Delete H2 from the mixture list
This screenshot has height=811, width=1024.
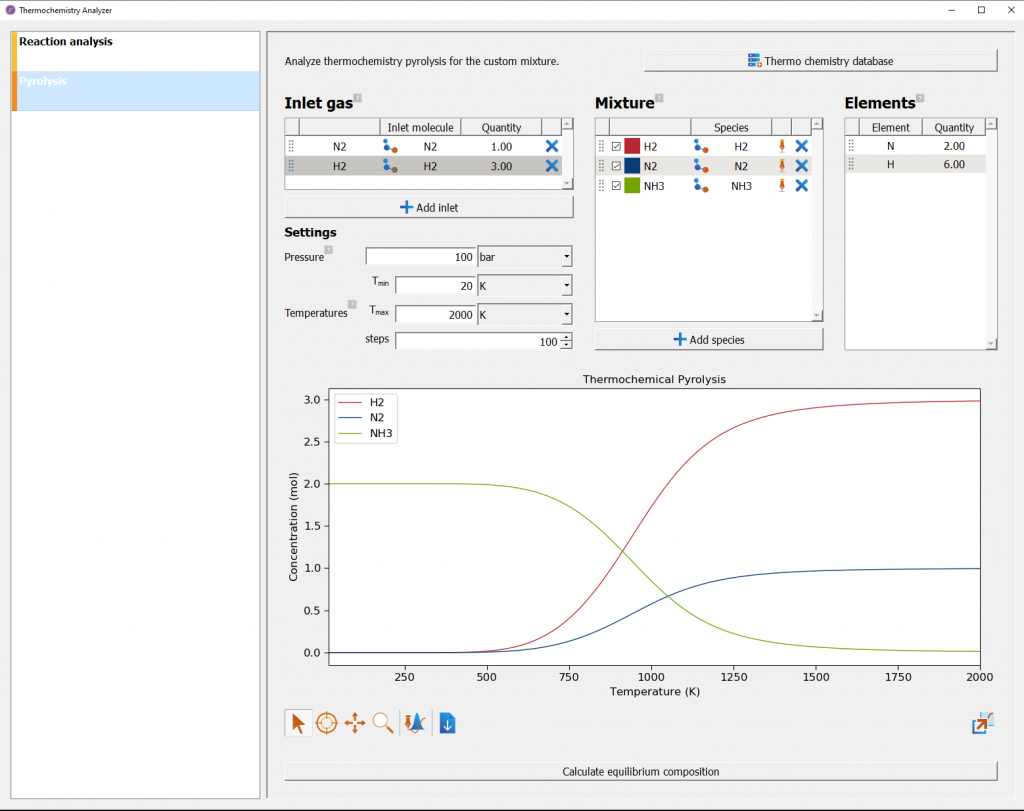802,147
